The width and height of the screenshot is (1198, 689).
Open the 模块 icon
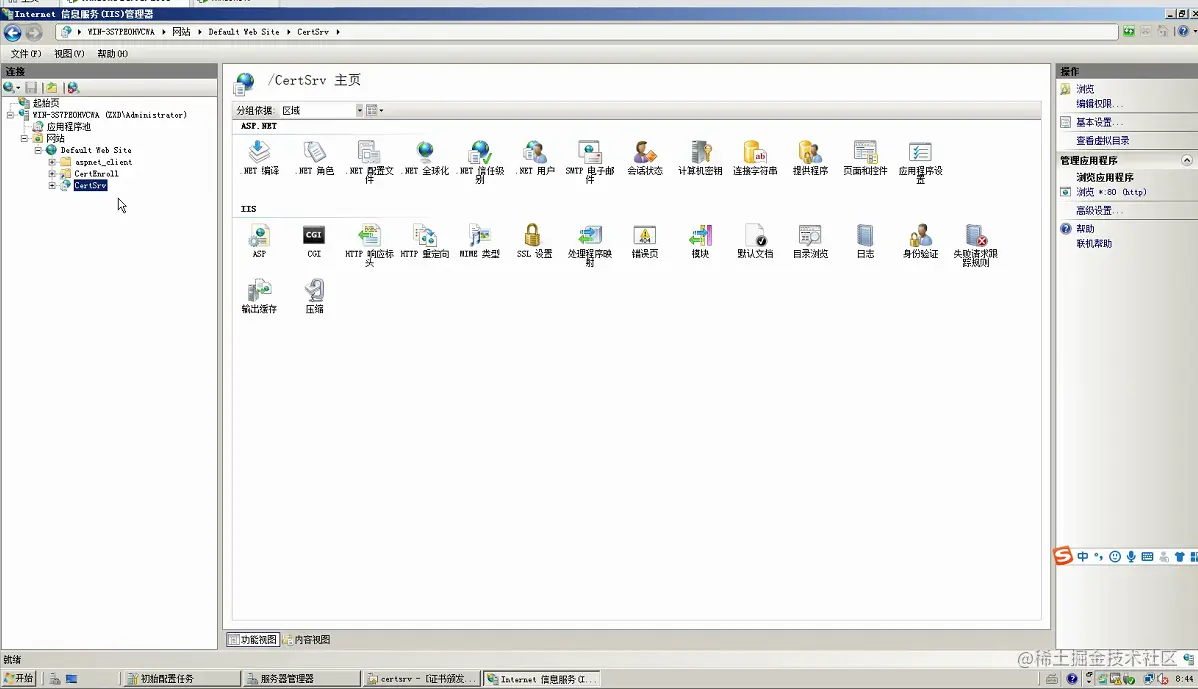(x=700, y=241)
